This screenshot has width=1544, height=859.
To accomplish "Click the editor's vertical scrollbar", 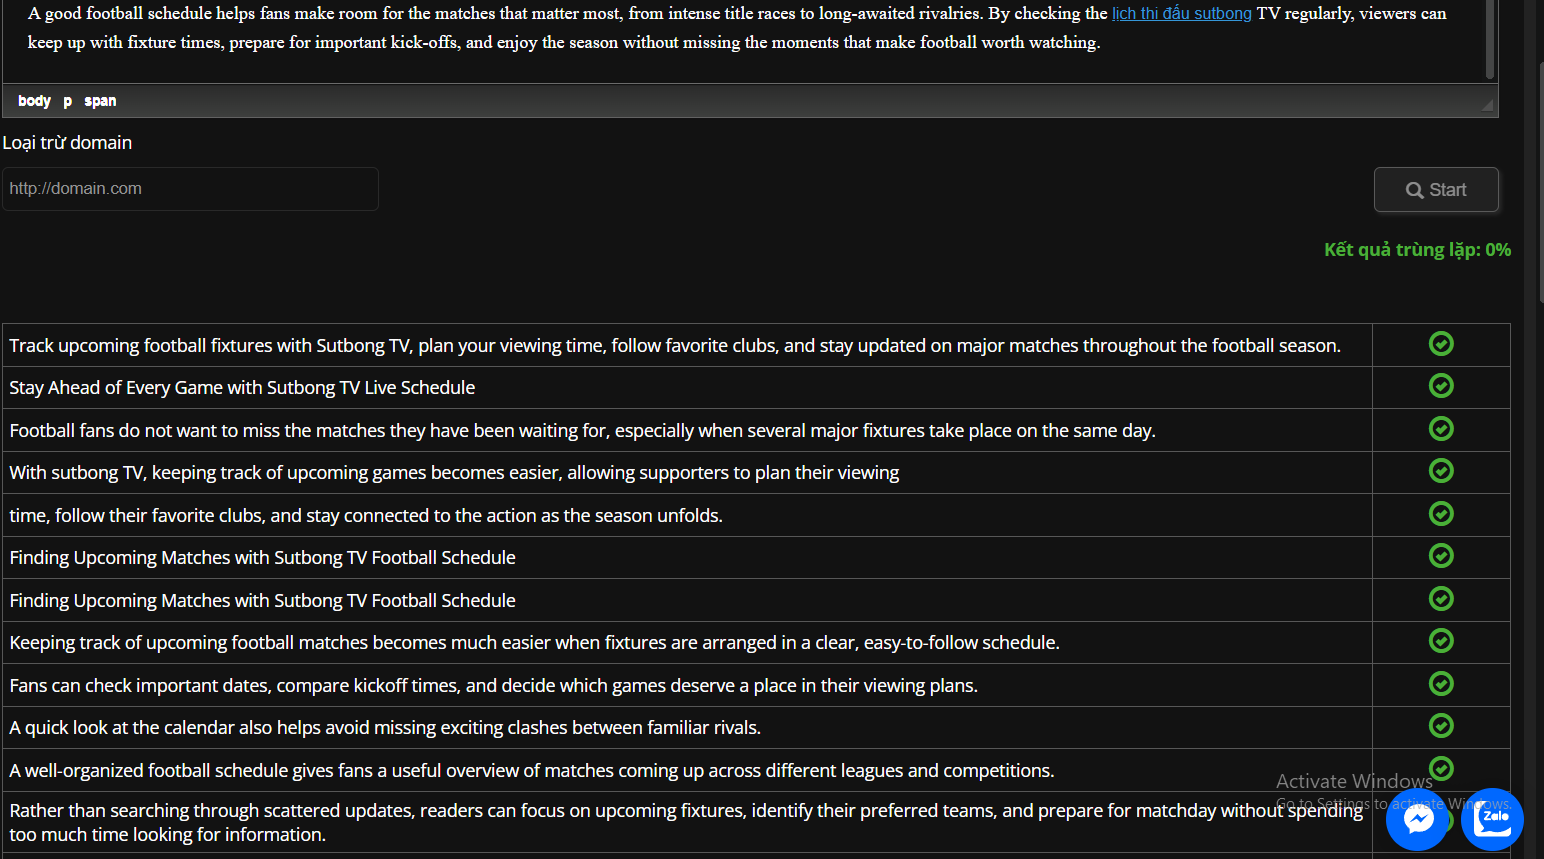I will pyautogui.click(x=1490, y=39).
